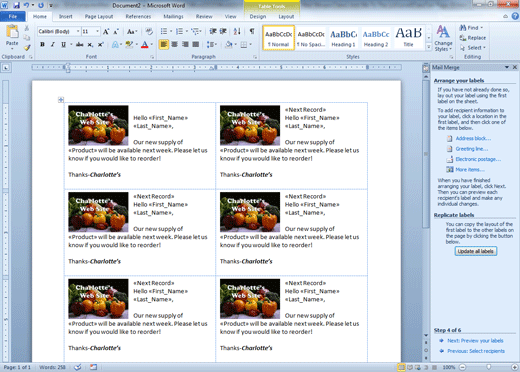Click the Update all labels button
This screenshot has height=372, width=520.
coord(476,251)
